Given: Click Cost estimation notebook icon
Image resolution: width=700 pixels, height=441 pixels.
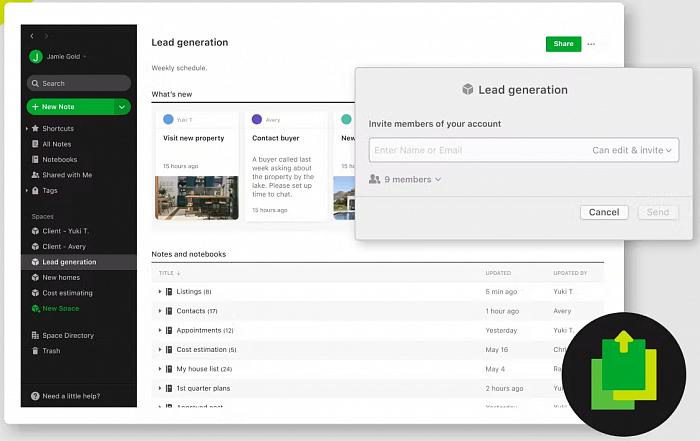Looking at the screenshot, I should pos(169,349).
